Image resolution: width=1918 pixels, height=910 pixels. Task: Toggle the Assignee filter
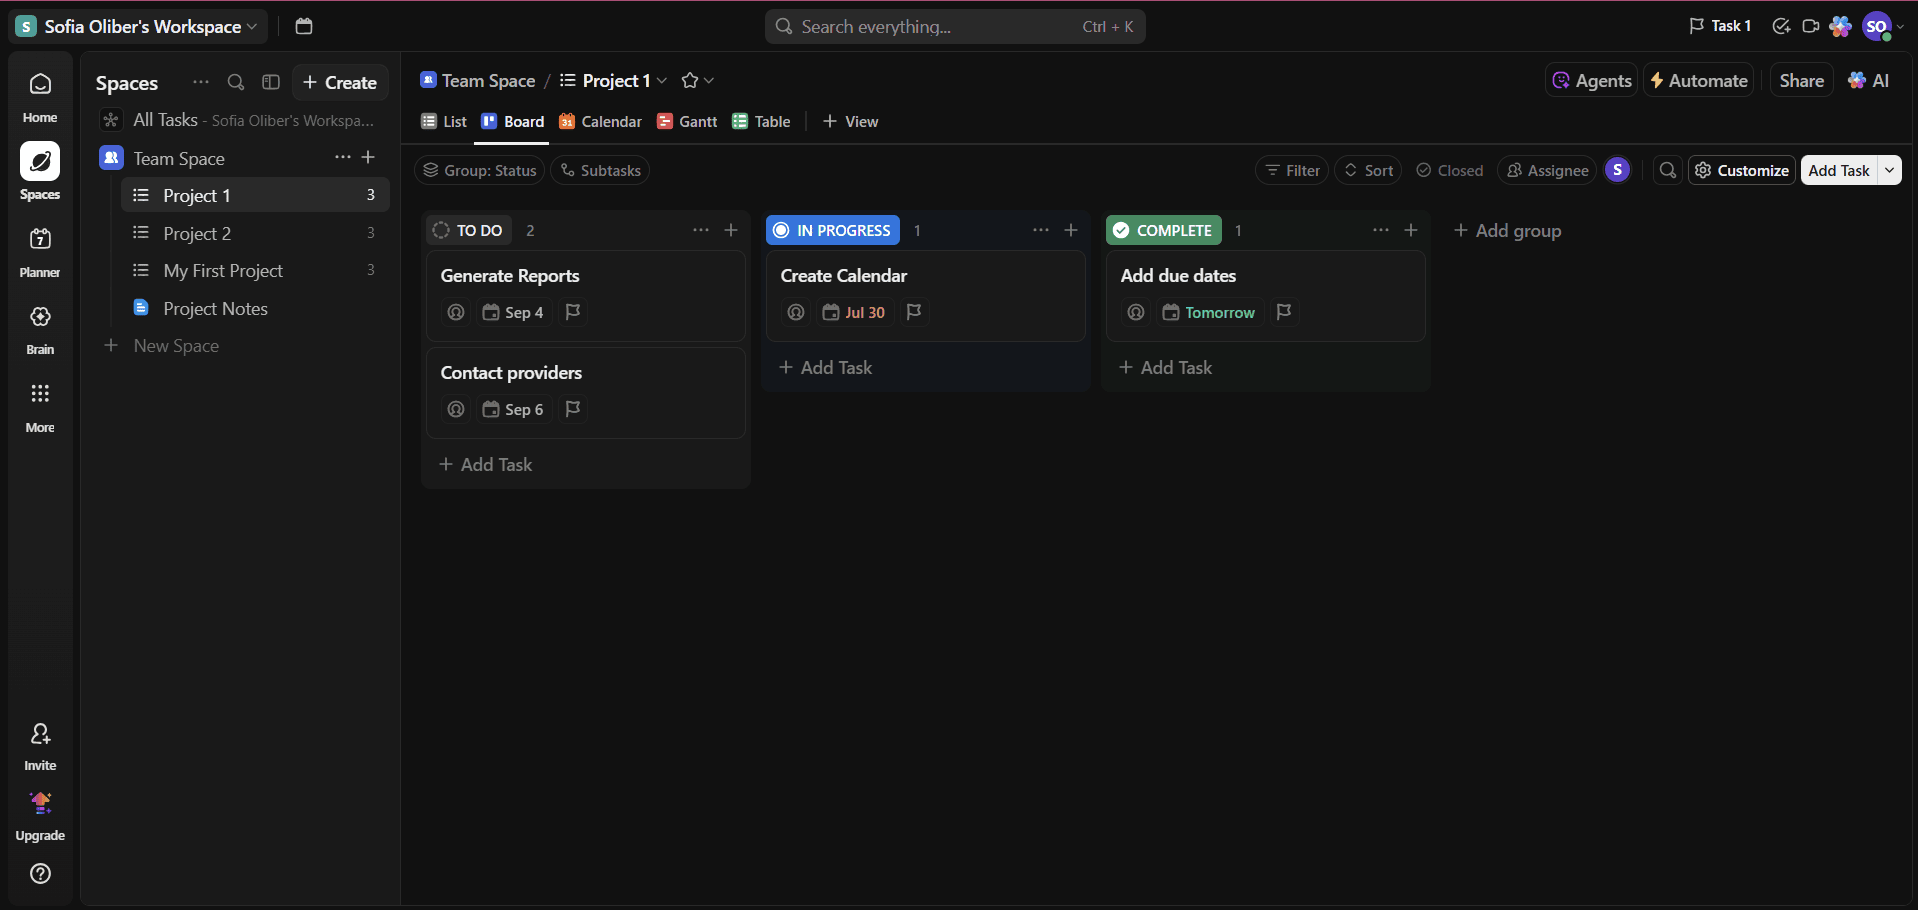(x=1547, y=171)
